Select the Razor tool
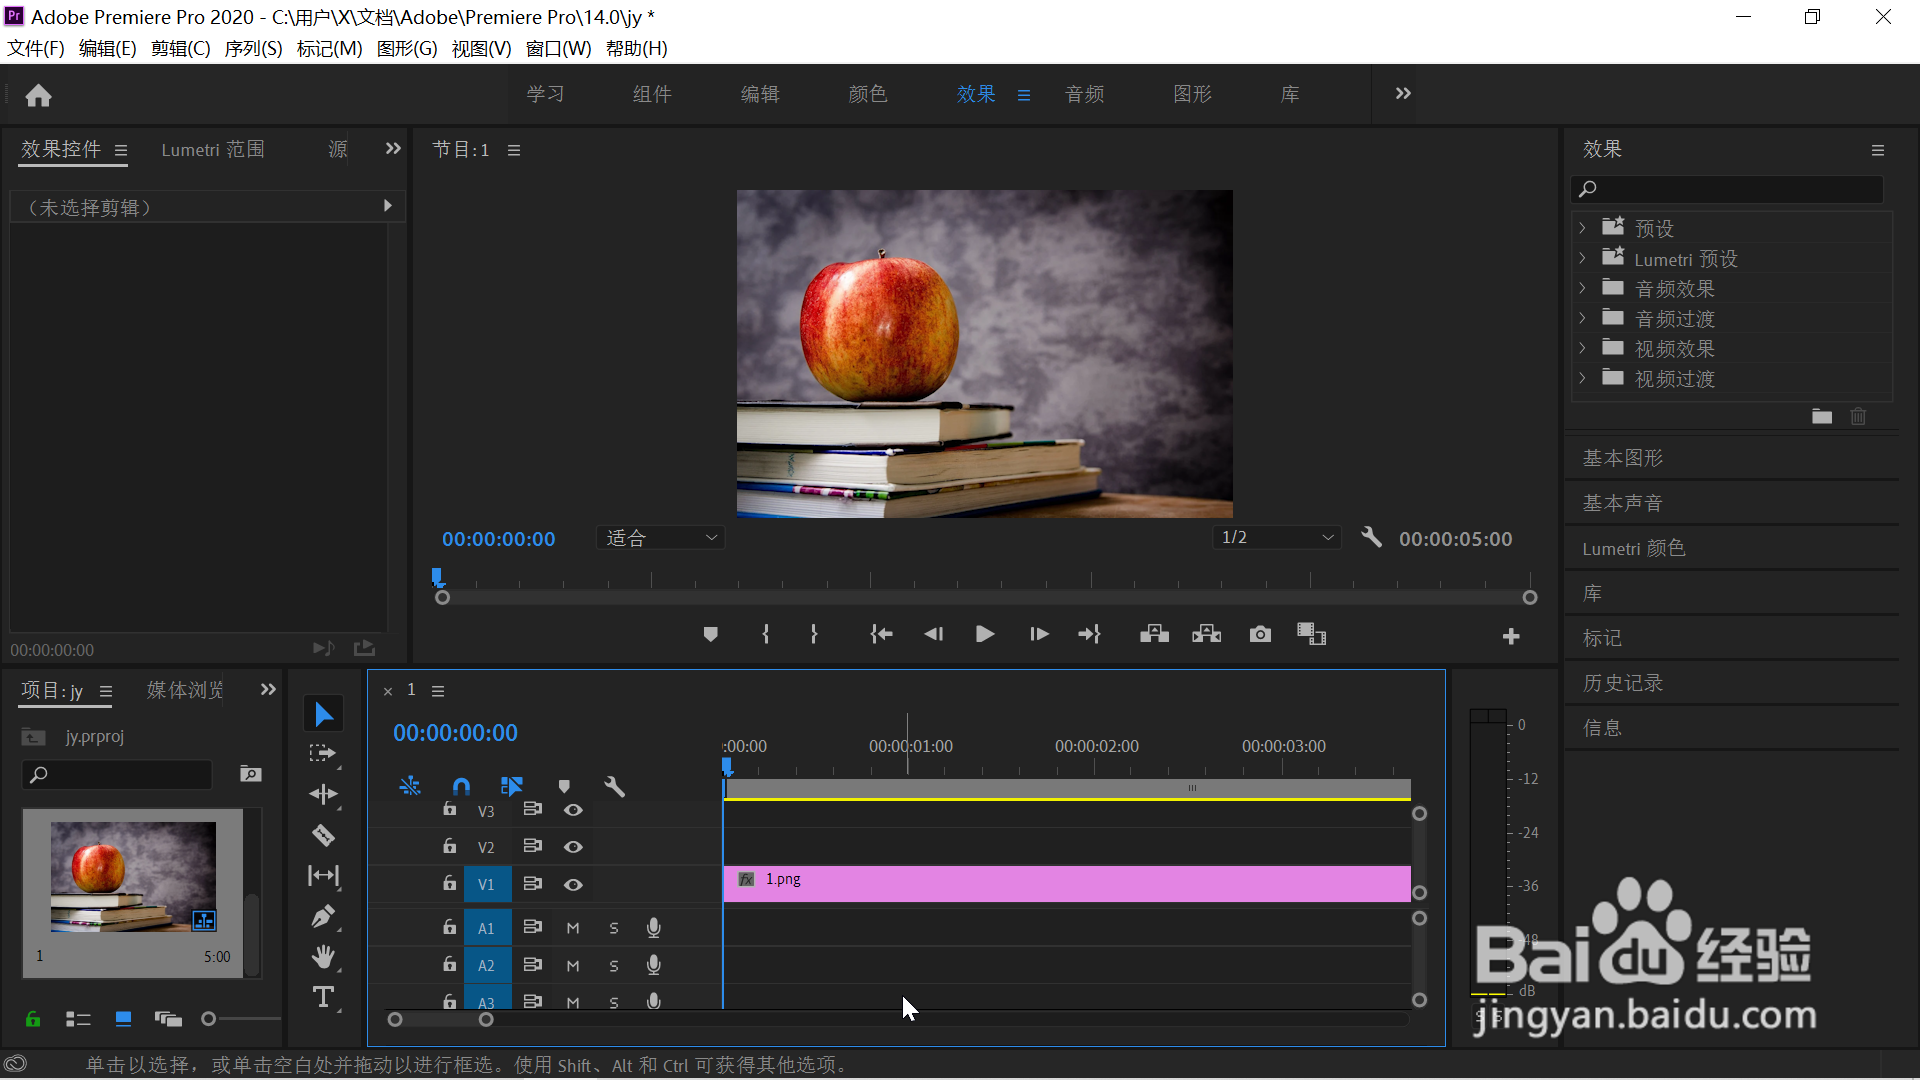 [x=323, y=835]
